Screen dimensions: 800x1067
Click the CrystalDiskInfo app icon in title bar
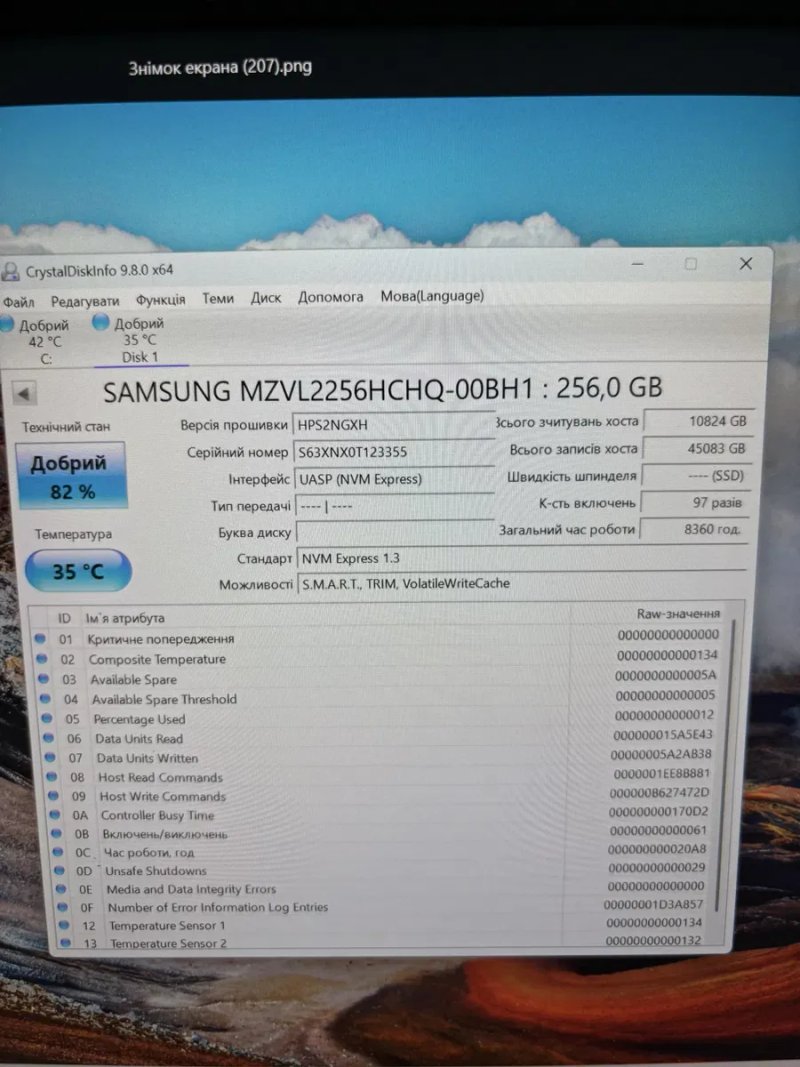10,272
